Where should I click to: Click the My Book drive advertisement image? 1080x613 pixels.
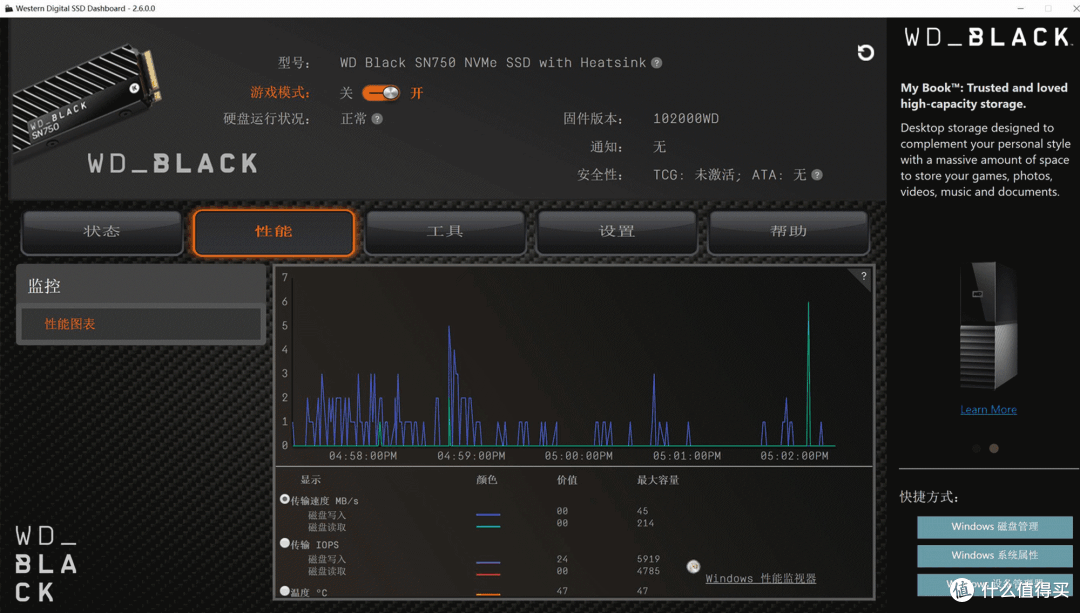988,325
